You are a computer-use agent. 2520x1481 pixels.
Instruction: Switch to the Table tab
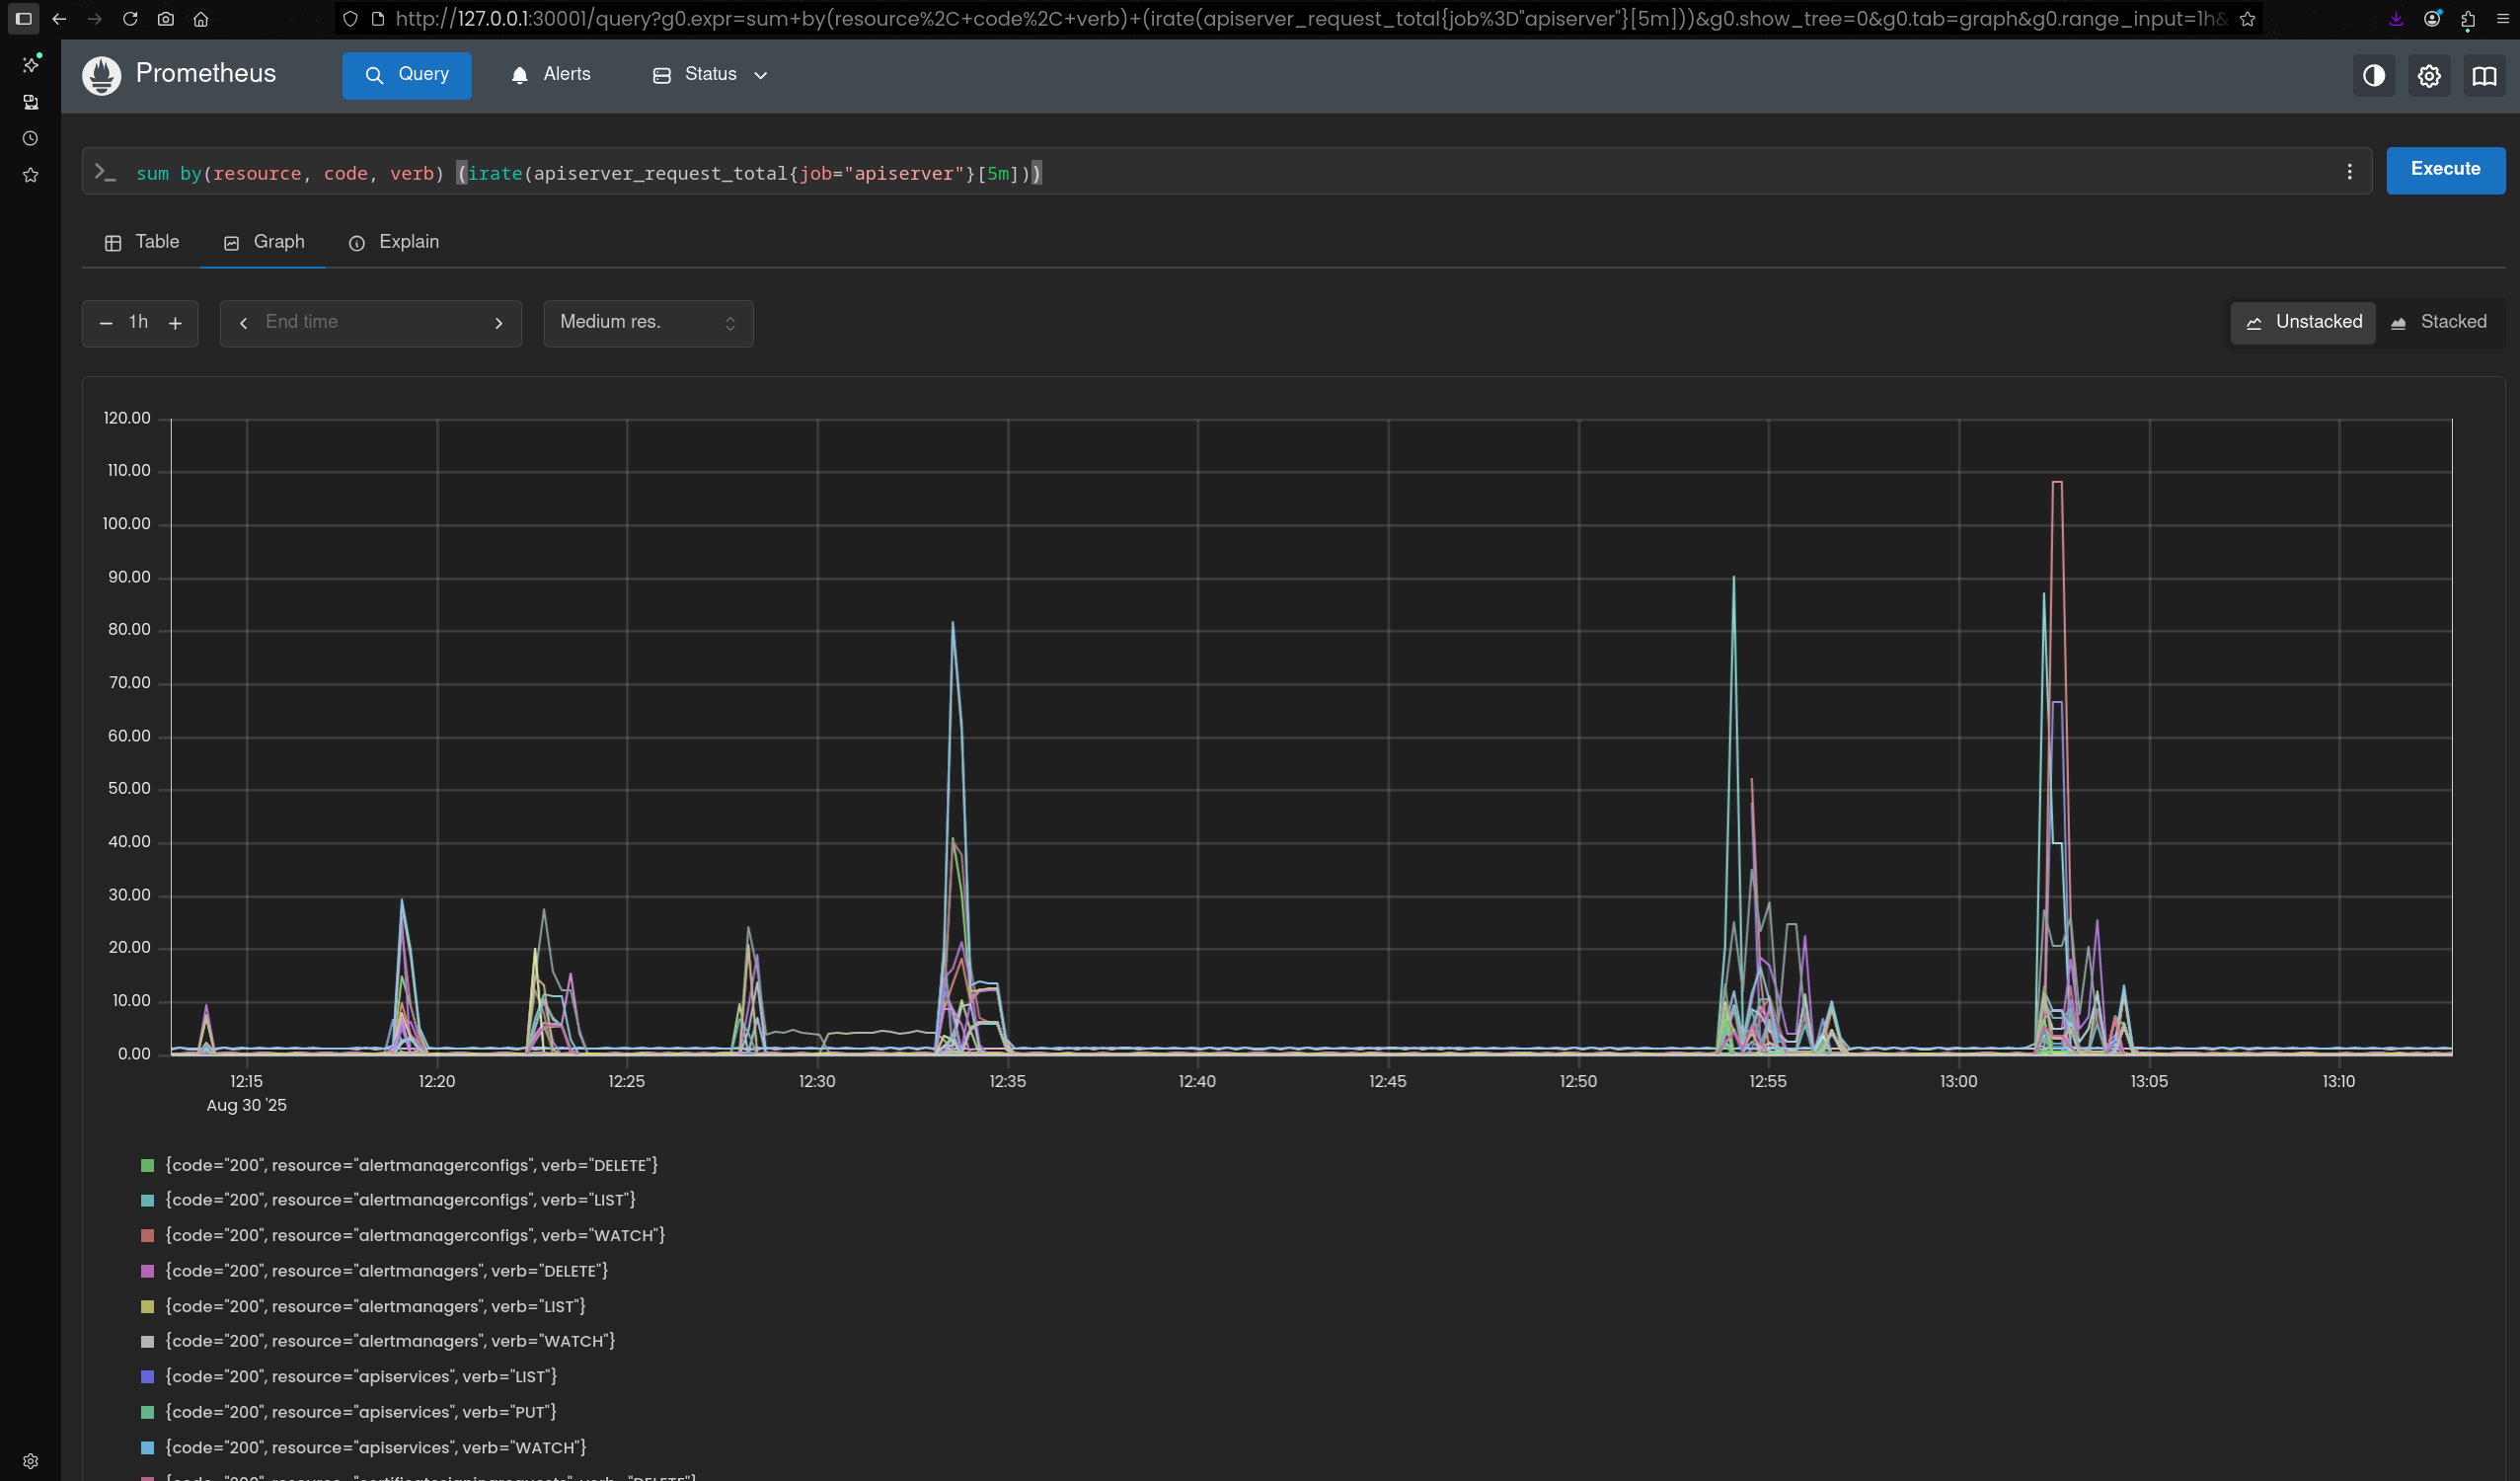142,242
